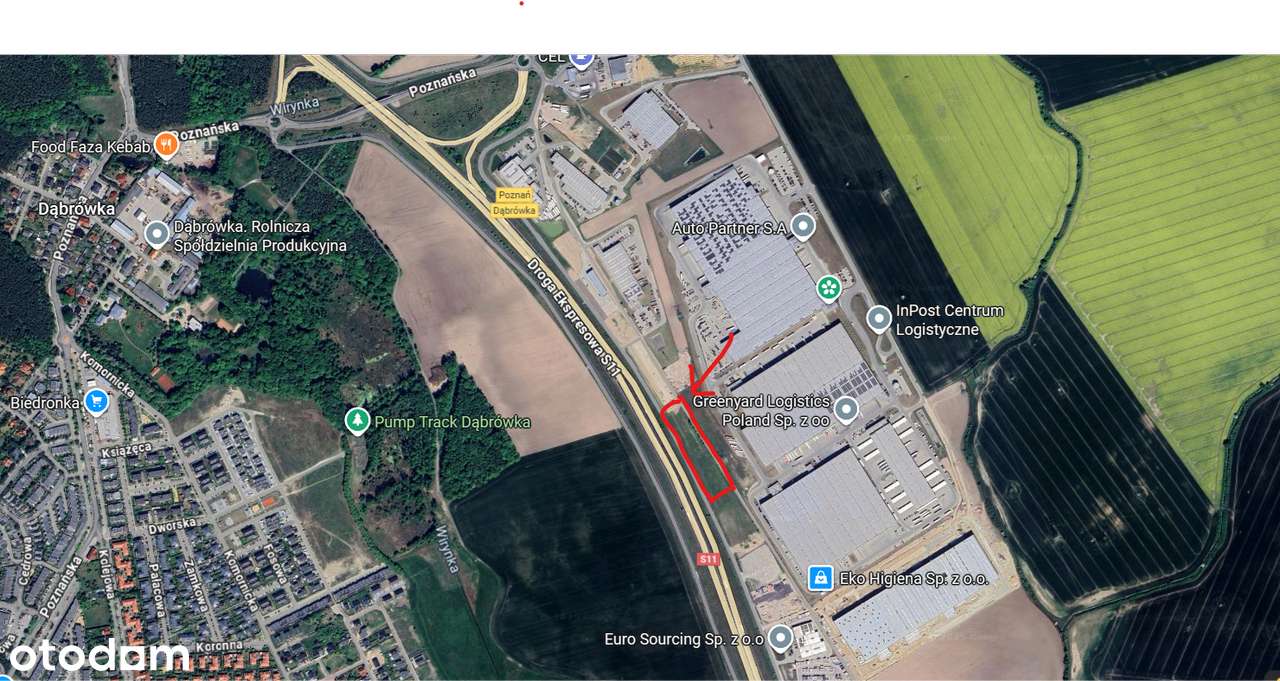Click the red-outlined land plot

(698, 448)
